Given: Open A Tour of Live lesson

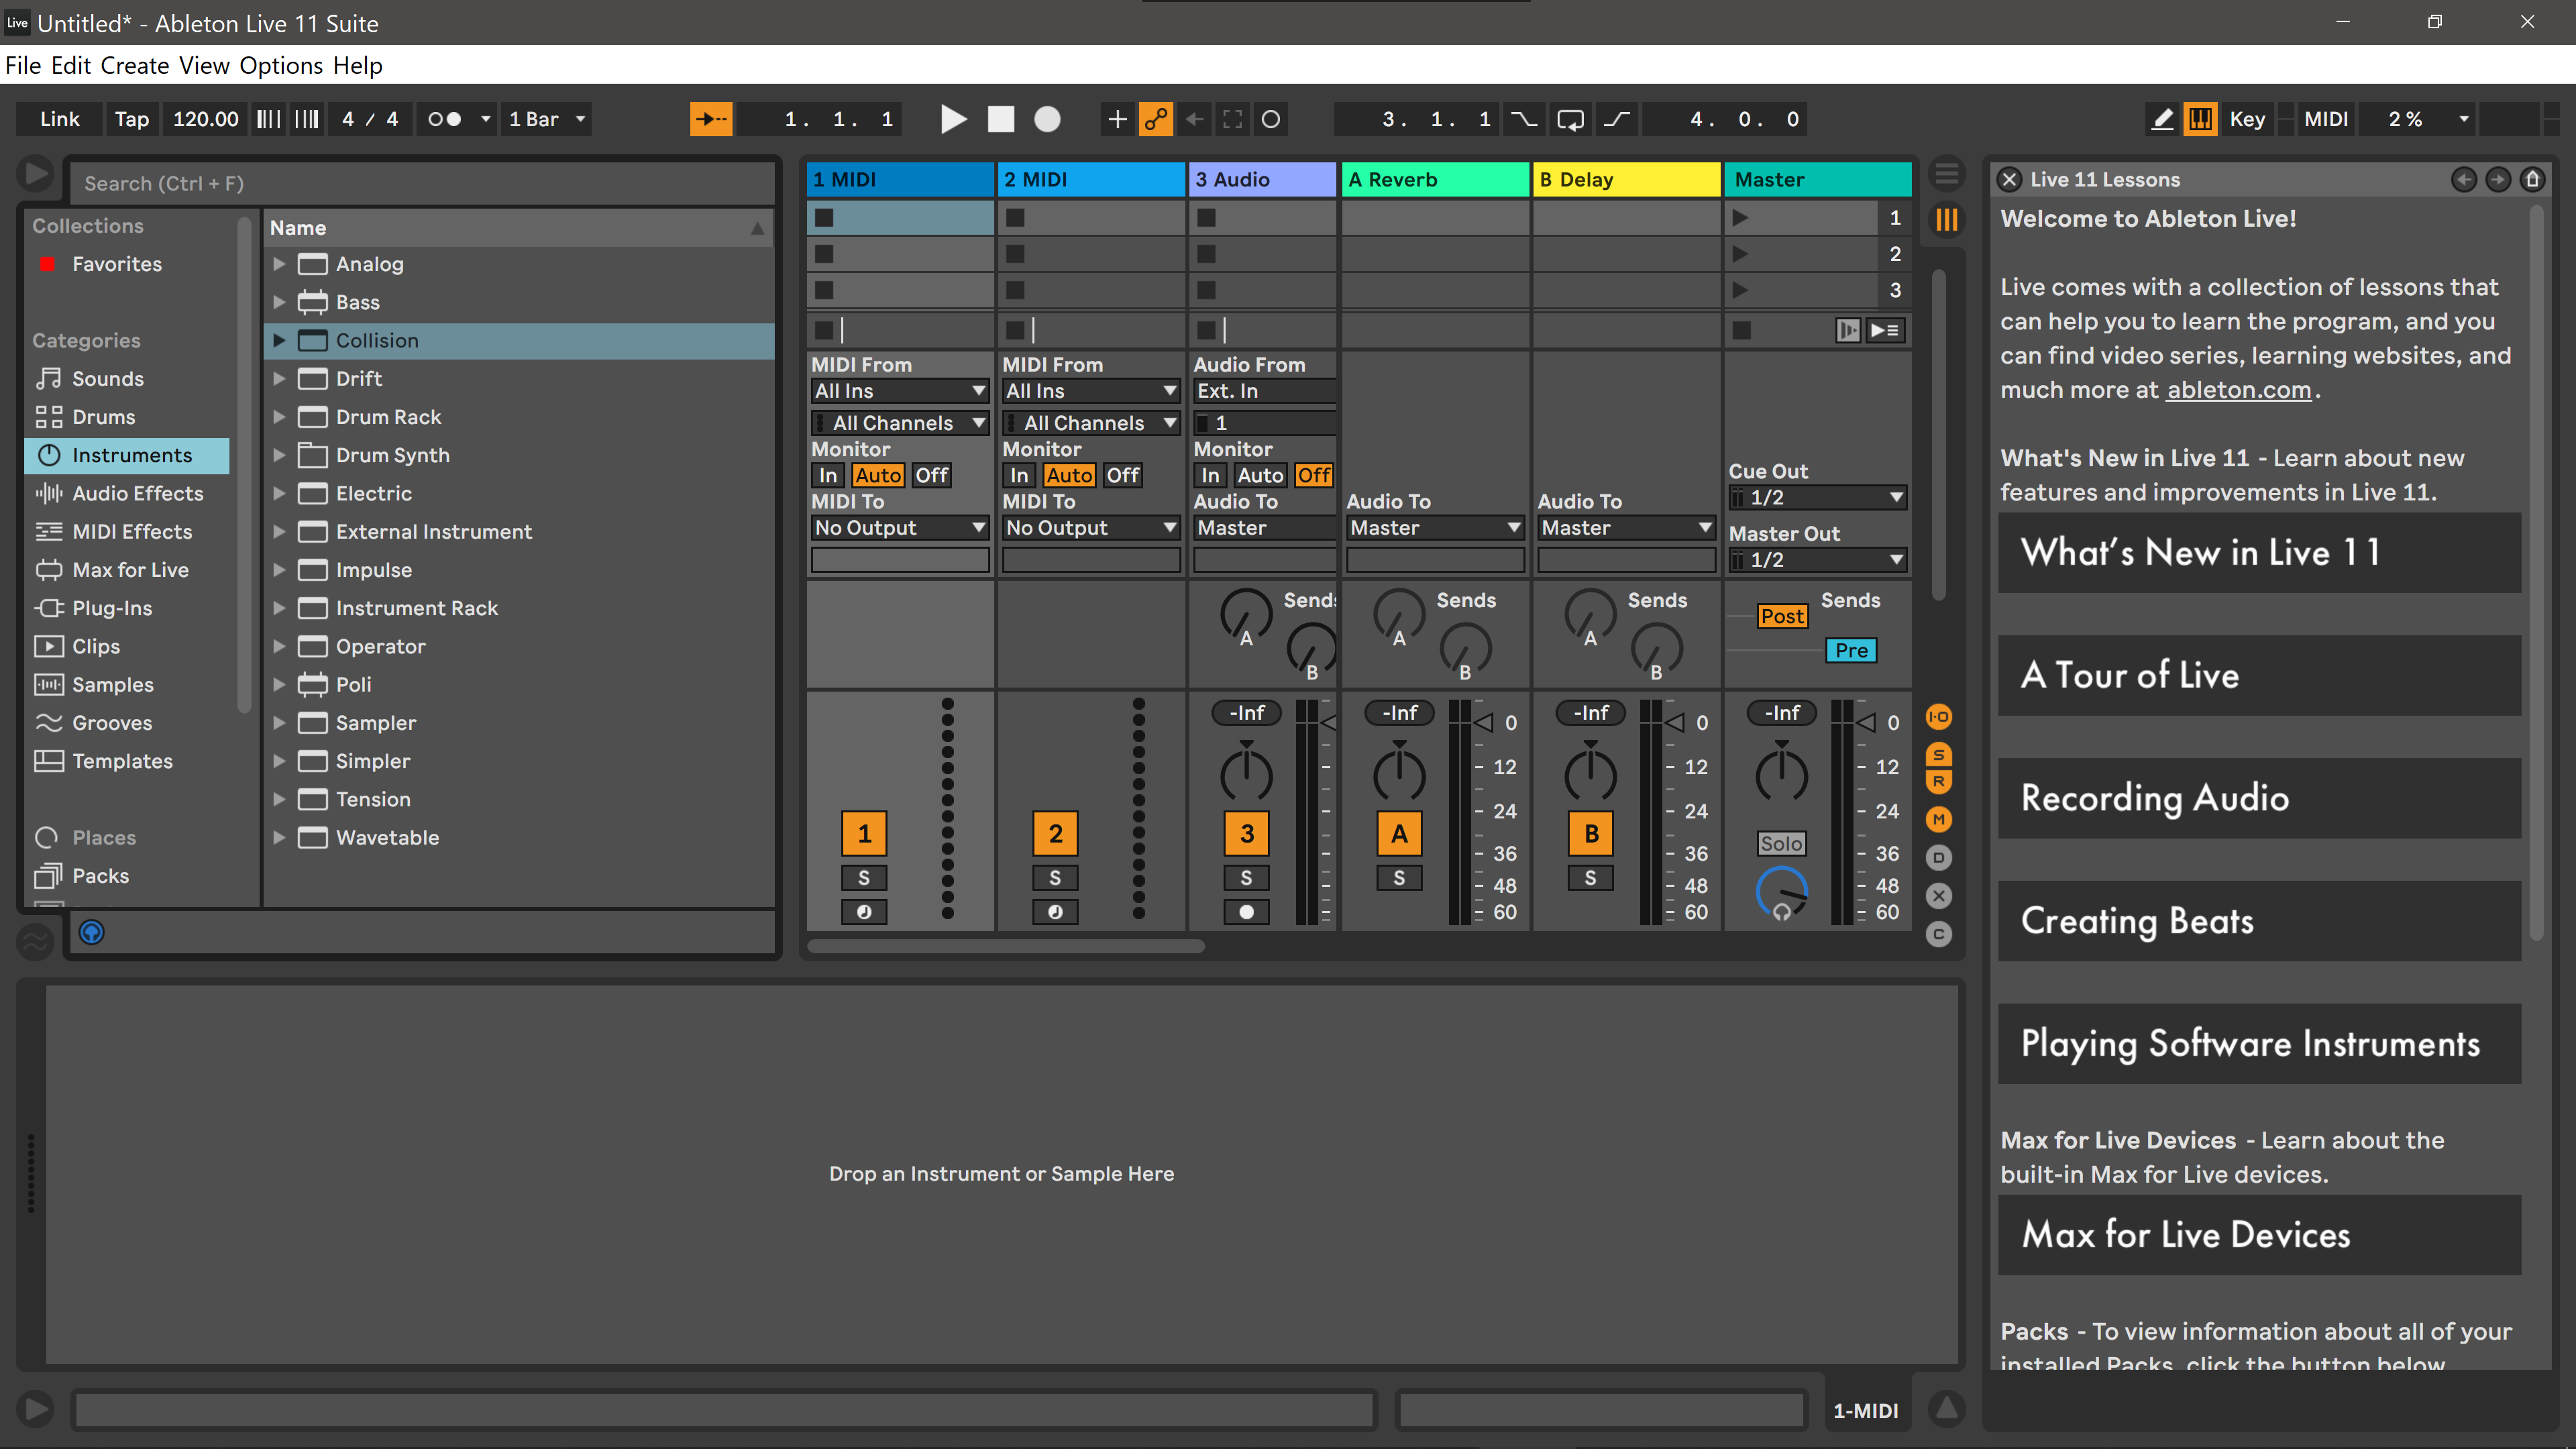Looking at the screenshot, I should click(x=2259, y=675).
